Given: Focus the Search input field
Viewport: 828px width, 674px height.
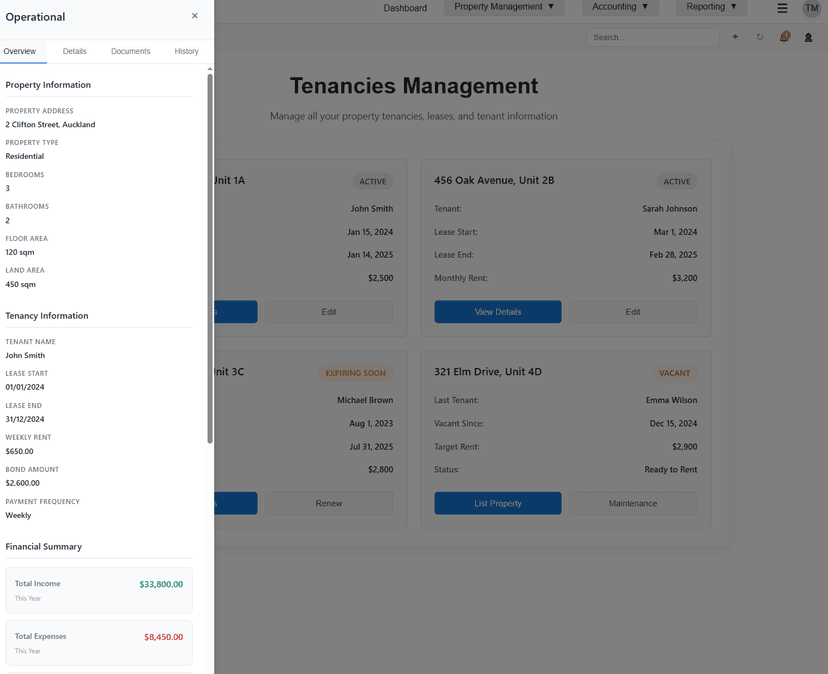Looking at the screenshot, I should click(x=653, y=38).
